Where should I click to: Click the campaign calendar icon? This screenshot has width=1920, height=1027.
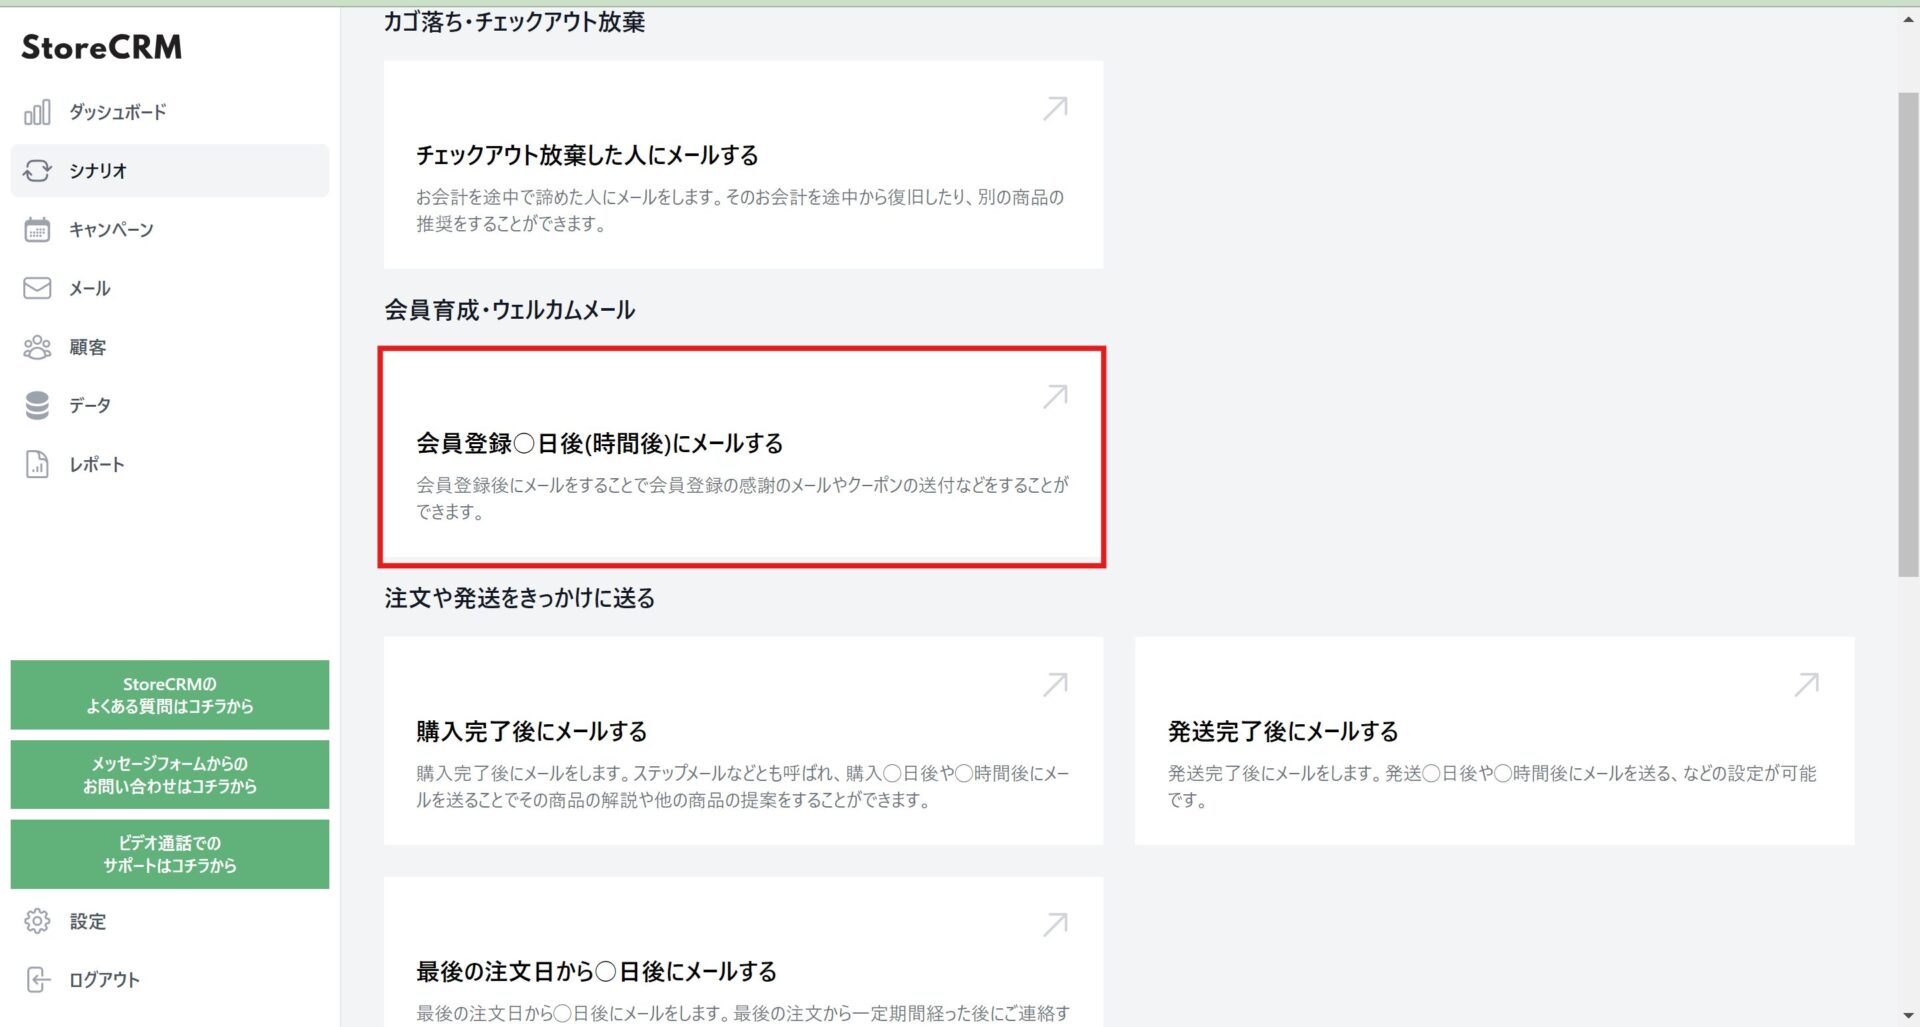[37, 230]
